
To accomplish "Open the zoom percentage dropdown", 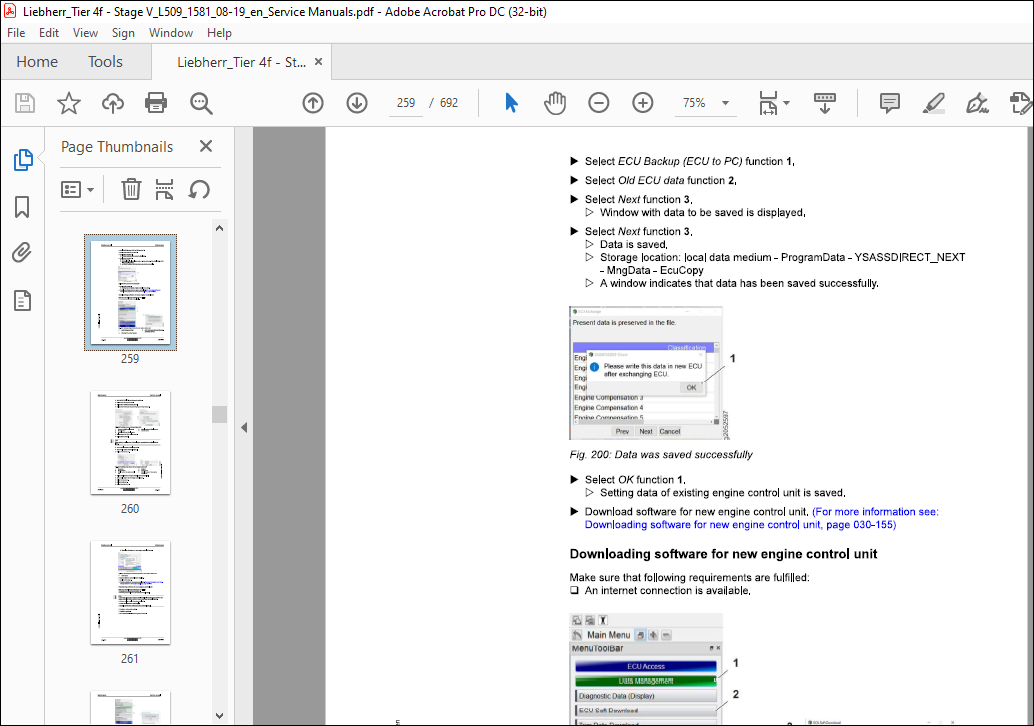I will 725,103.
